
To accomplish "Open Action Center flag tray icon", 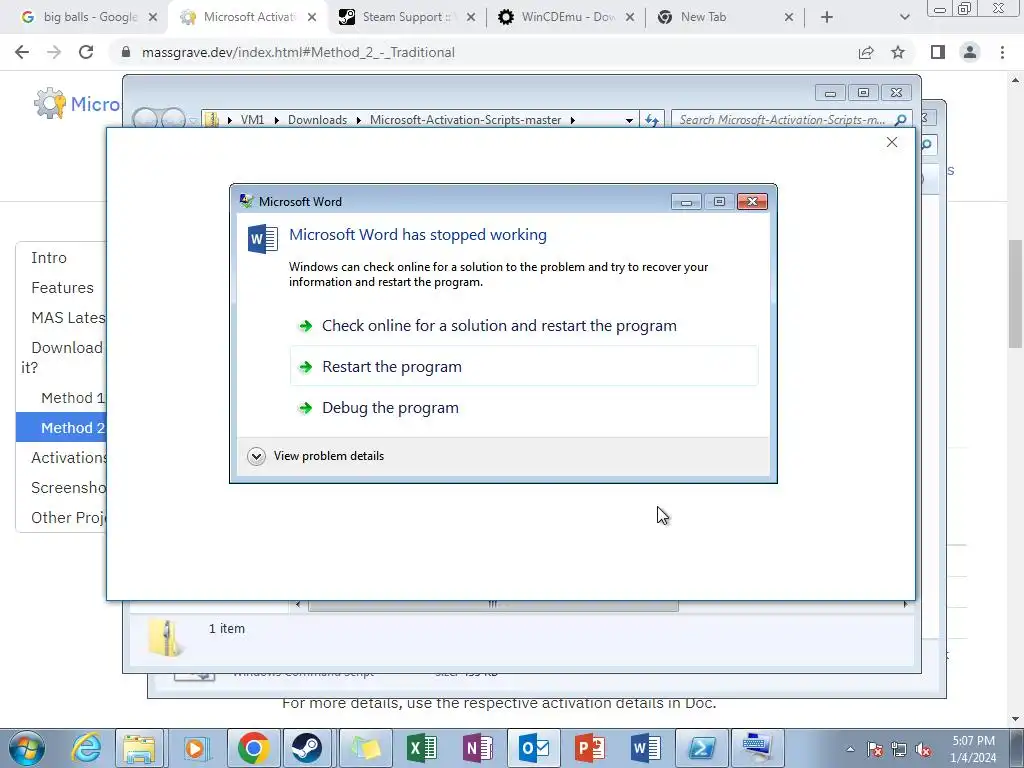I will pyautogui.click(x=875, y=750).
